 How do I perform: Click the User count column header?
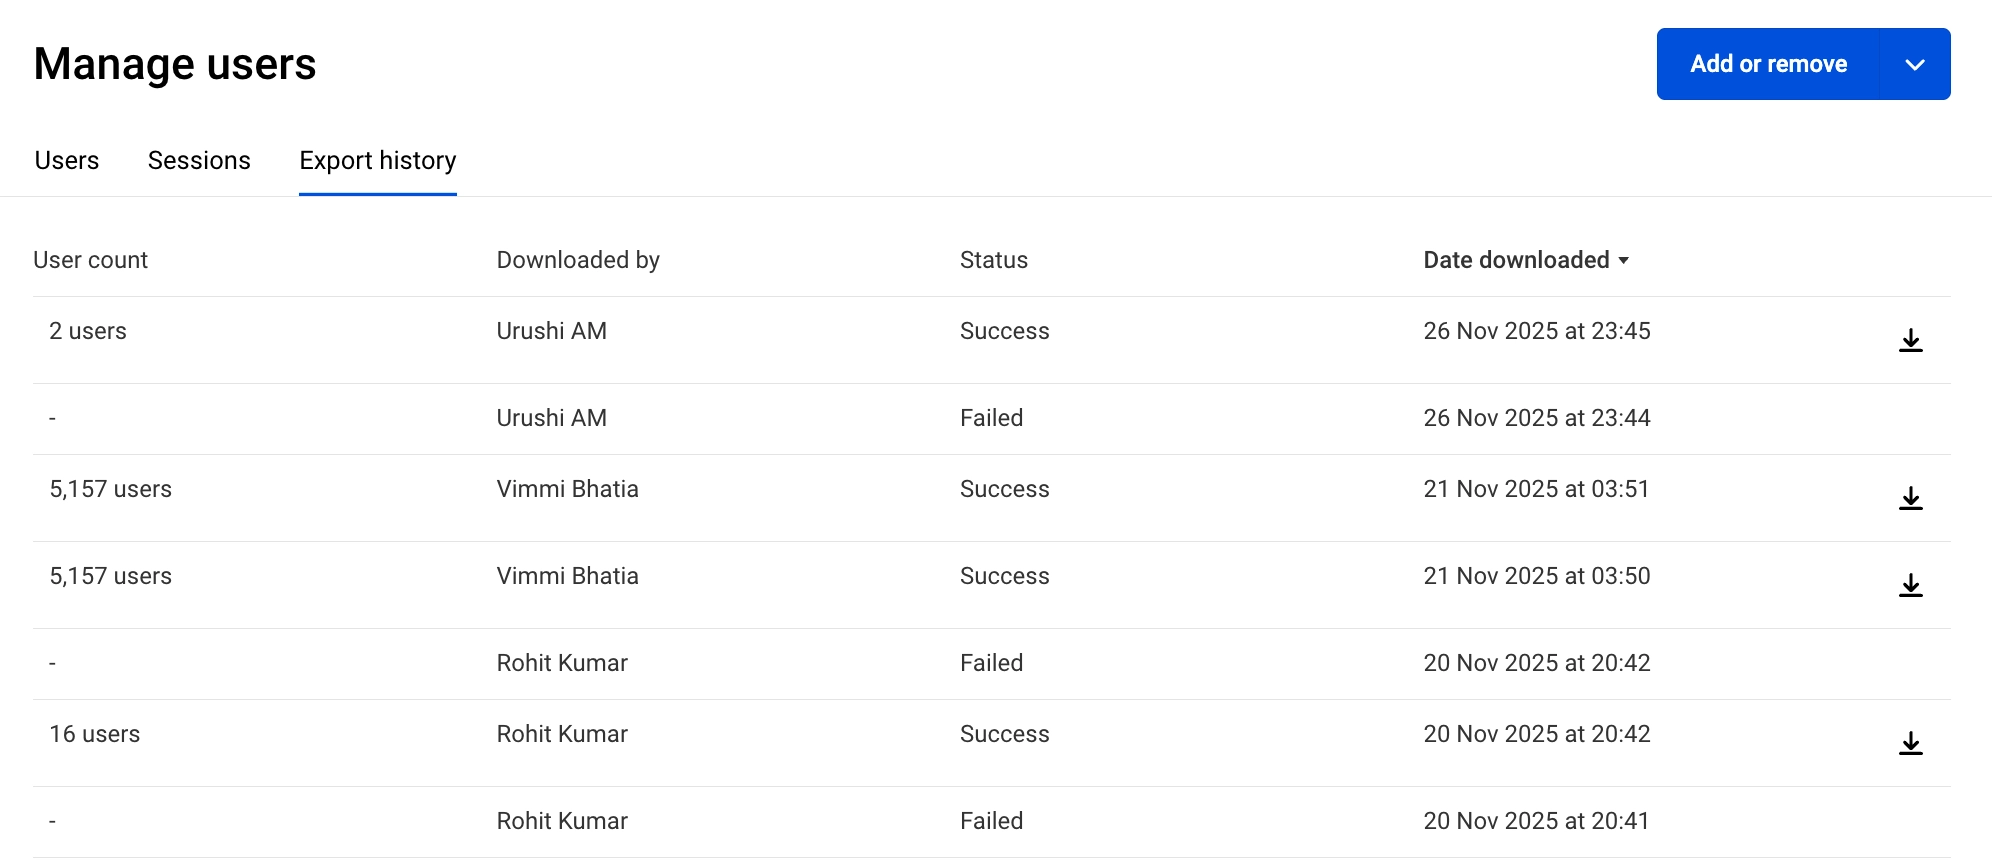point(91,261)
